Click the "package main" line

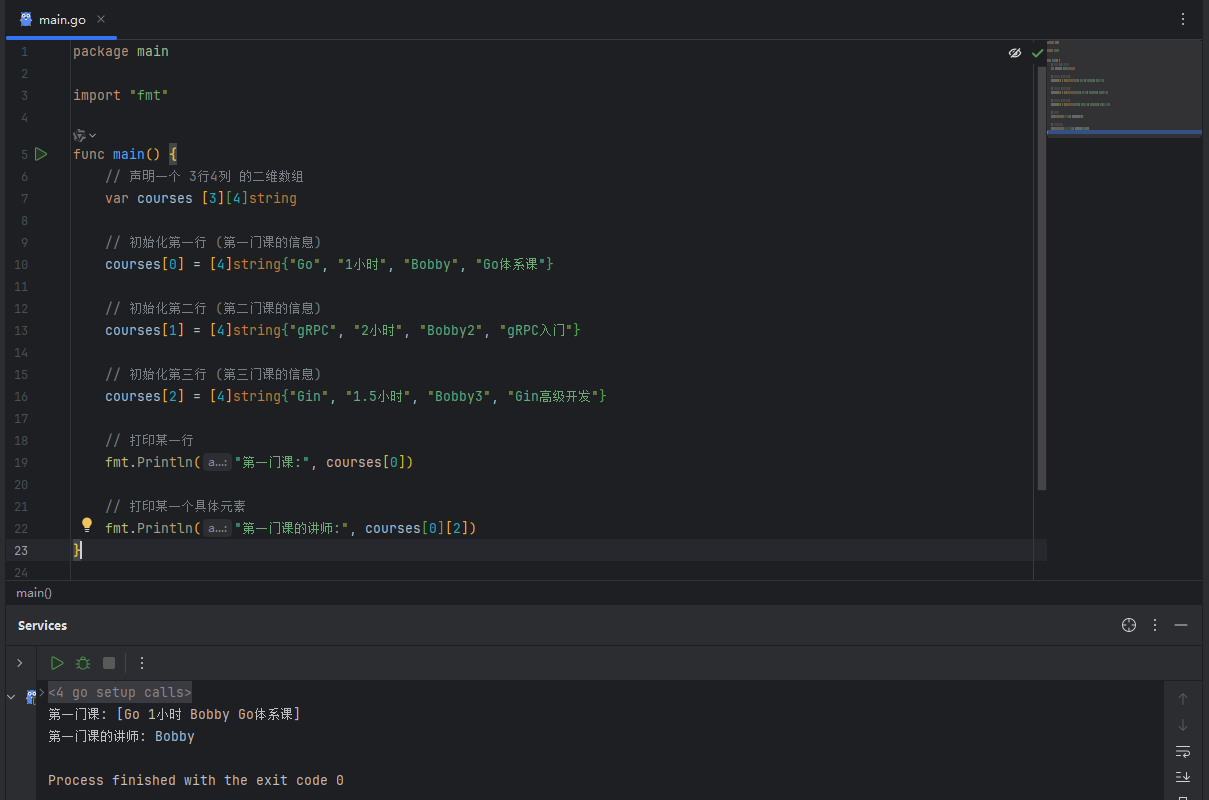click(x=121, y=51)
